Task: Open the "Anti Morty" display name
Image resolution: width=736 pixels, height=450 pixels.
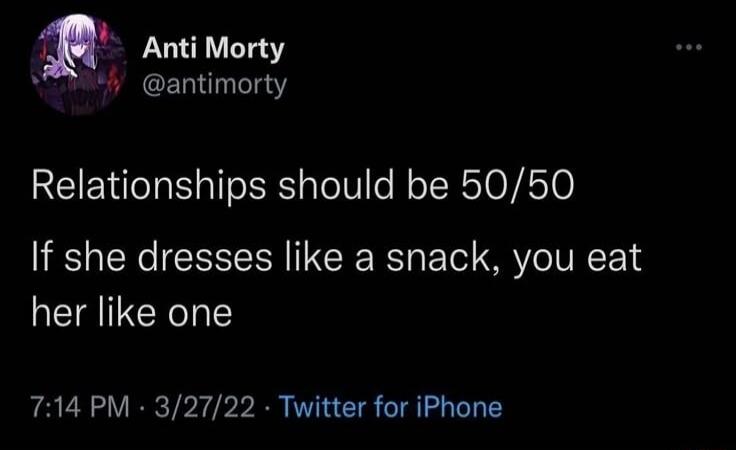Action: click(x=213, y=48)
